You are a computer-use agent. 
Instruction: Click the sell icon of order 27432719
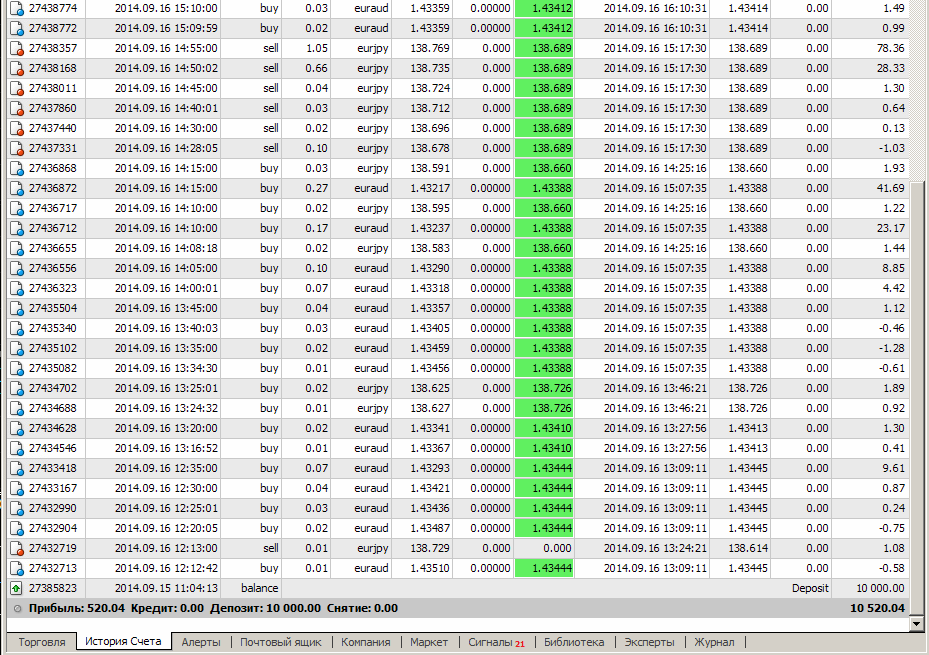click(17, 549)
